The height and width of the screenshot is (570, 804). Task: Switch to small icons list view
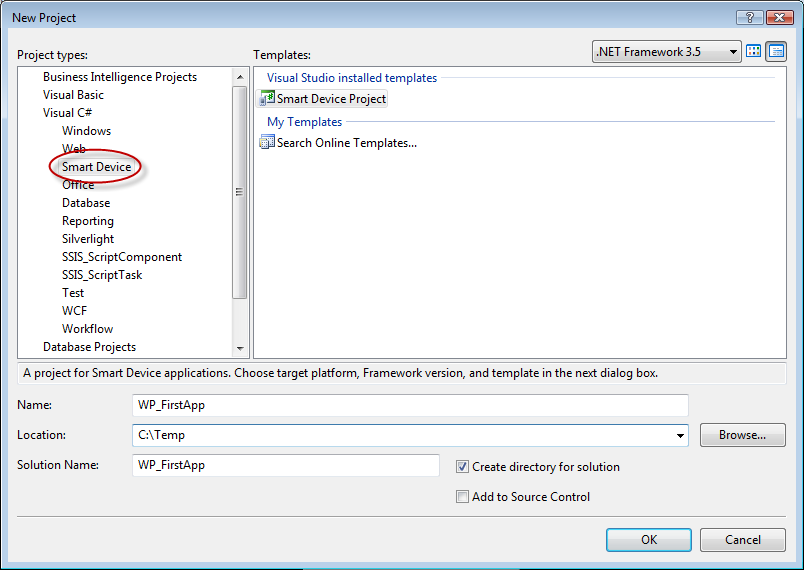776,51
